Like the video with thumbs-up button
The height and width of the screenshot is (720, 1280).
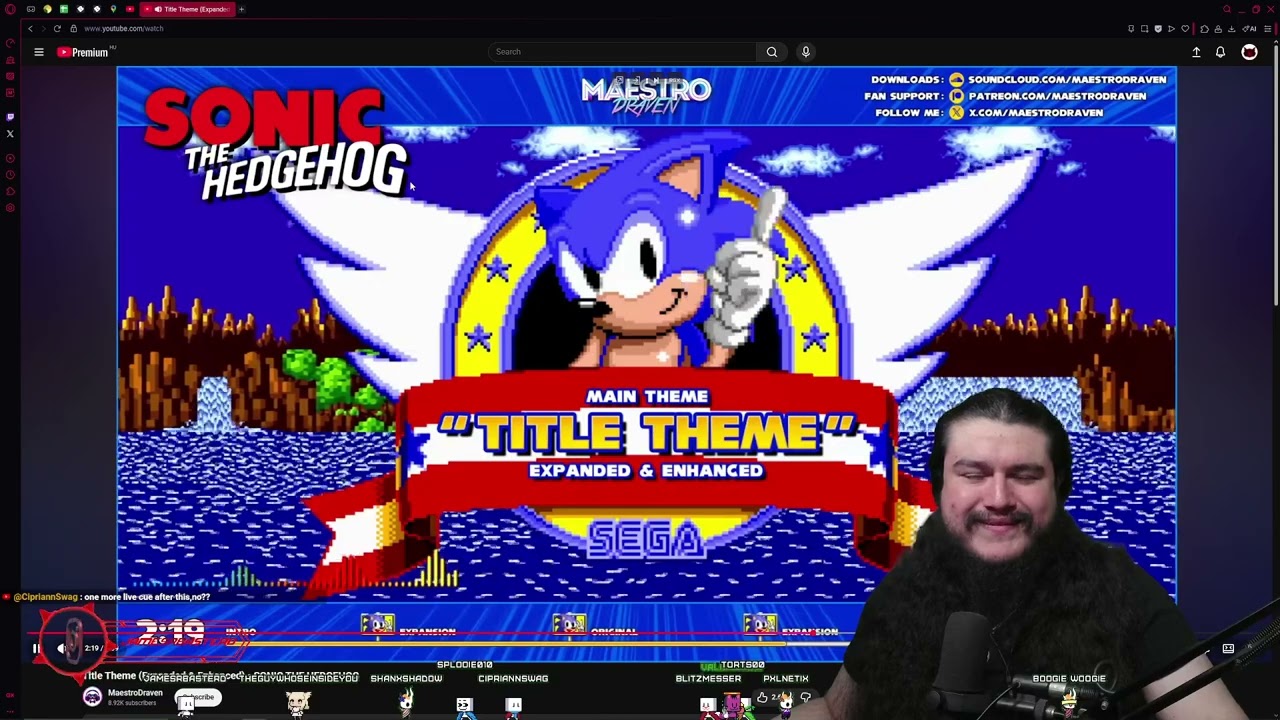click(x=764, y=697)
